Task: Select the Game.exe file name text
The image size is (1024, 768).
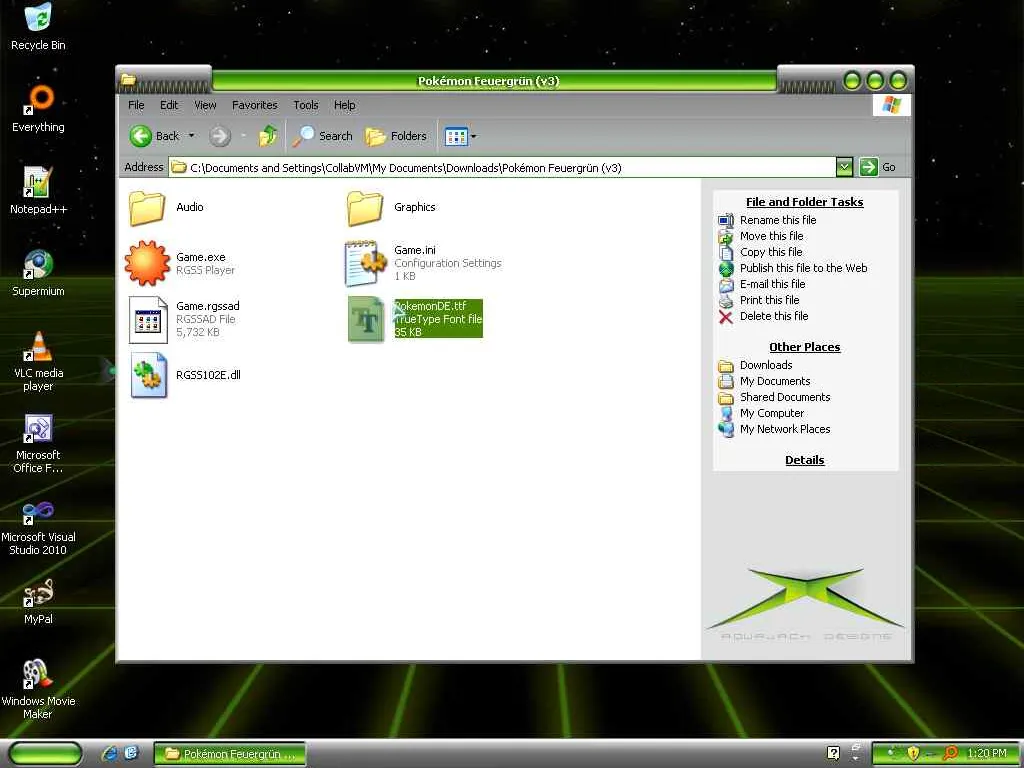Action: (200, 257)
